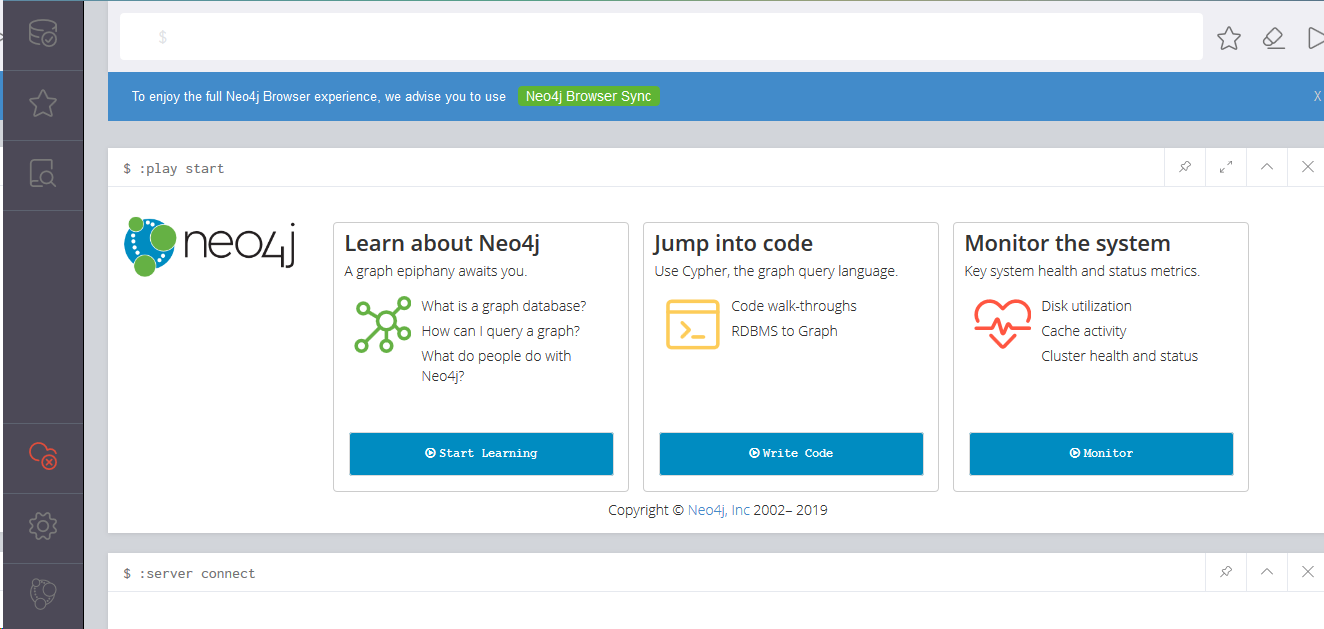Pin the :play start frame
1324x629 pixels.
tap(1185, 167)
